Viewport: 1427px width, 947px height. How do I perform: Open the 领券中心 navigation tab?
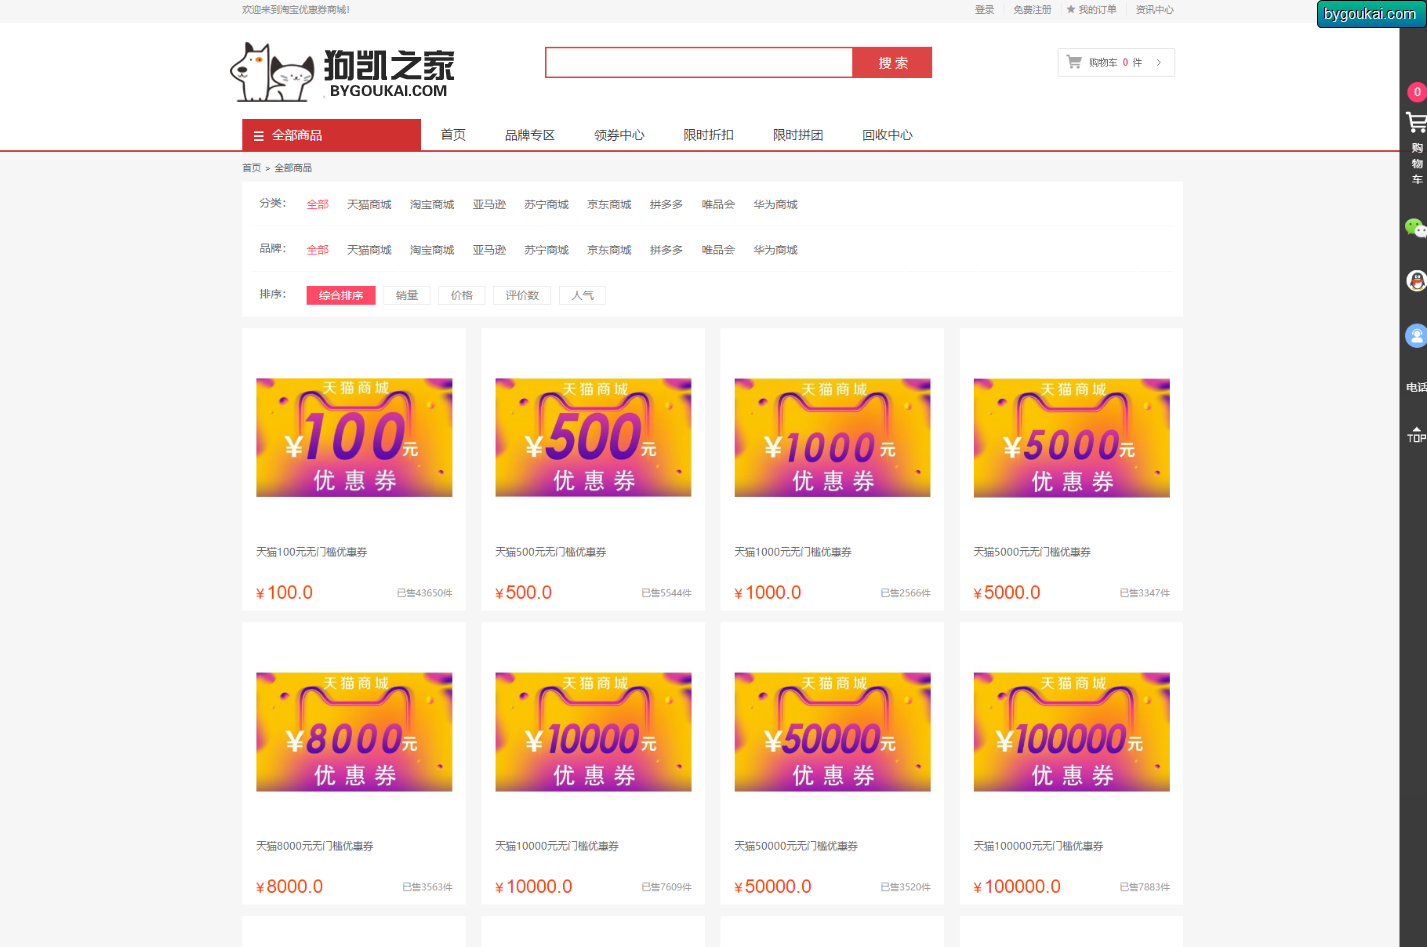coord(619,135)
